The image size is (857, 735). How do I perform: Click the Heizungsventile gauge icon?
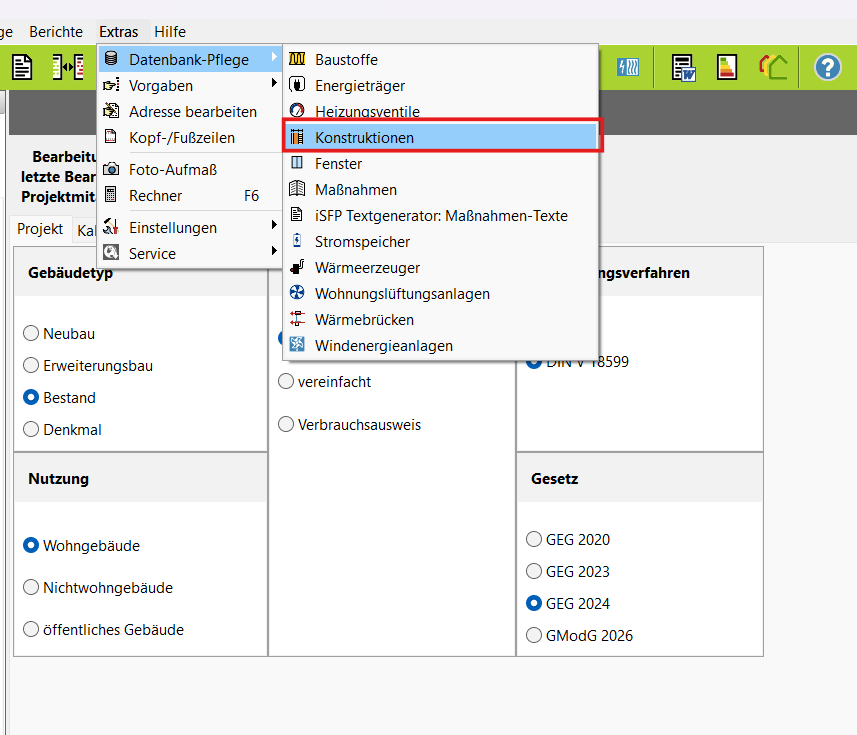(297, 110)
